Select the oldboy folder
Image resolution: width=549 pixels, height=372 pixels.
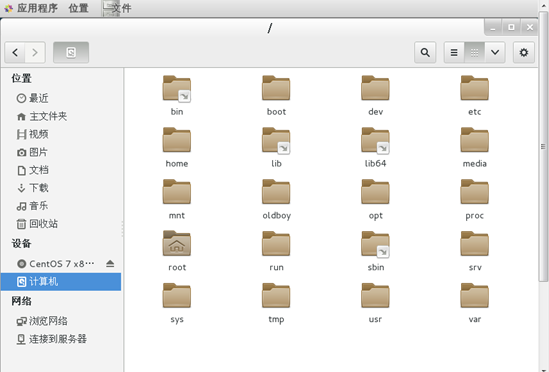(276, 192)
